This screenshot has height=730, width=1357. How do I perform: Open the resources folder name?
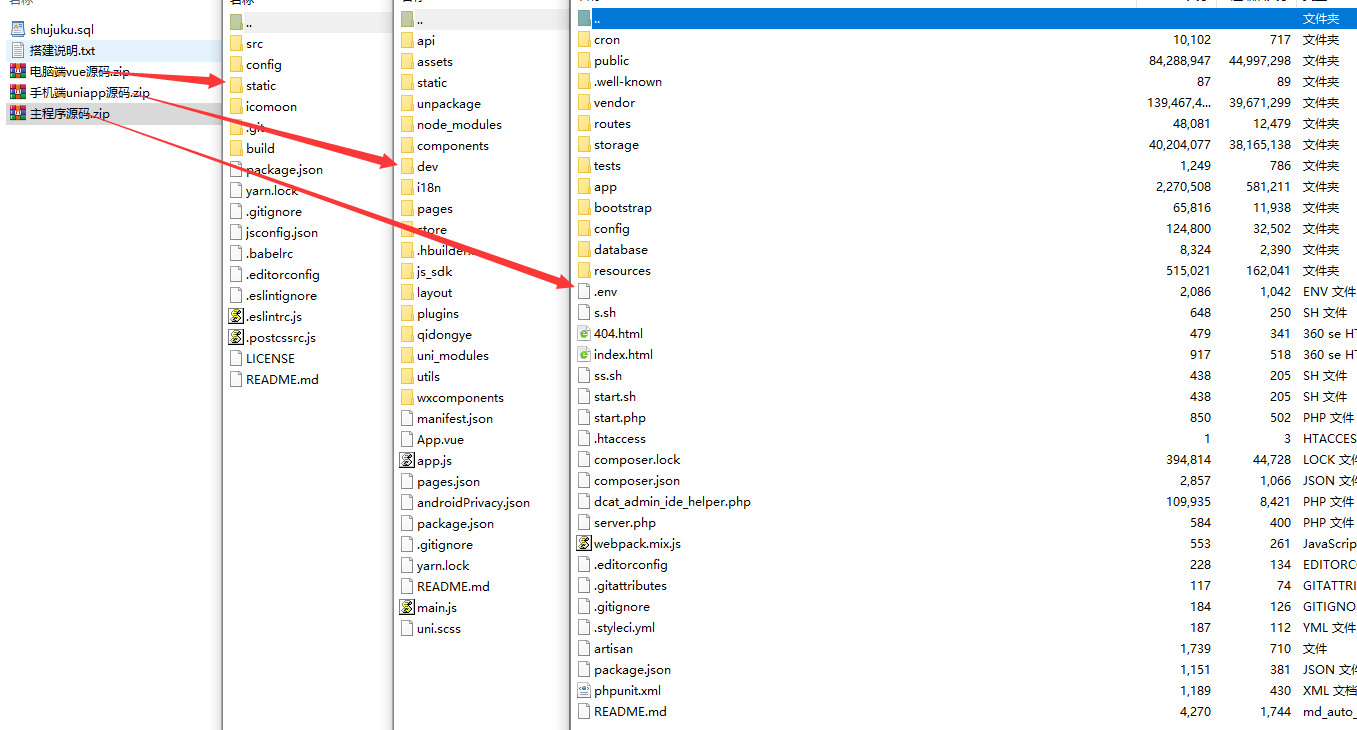pyautogui.click(x=622, y=270)
